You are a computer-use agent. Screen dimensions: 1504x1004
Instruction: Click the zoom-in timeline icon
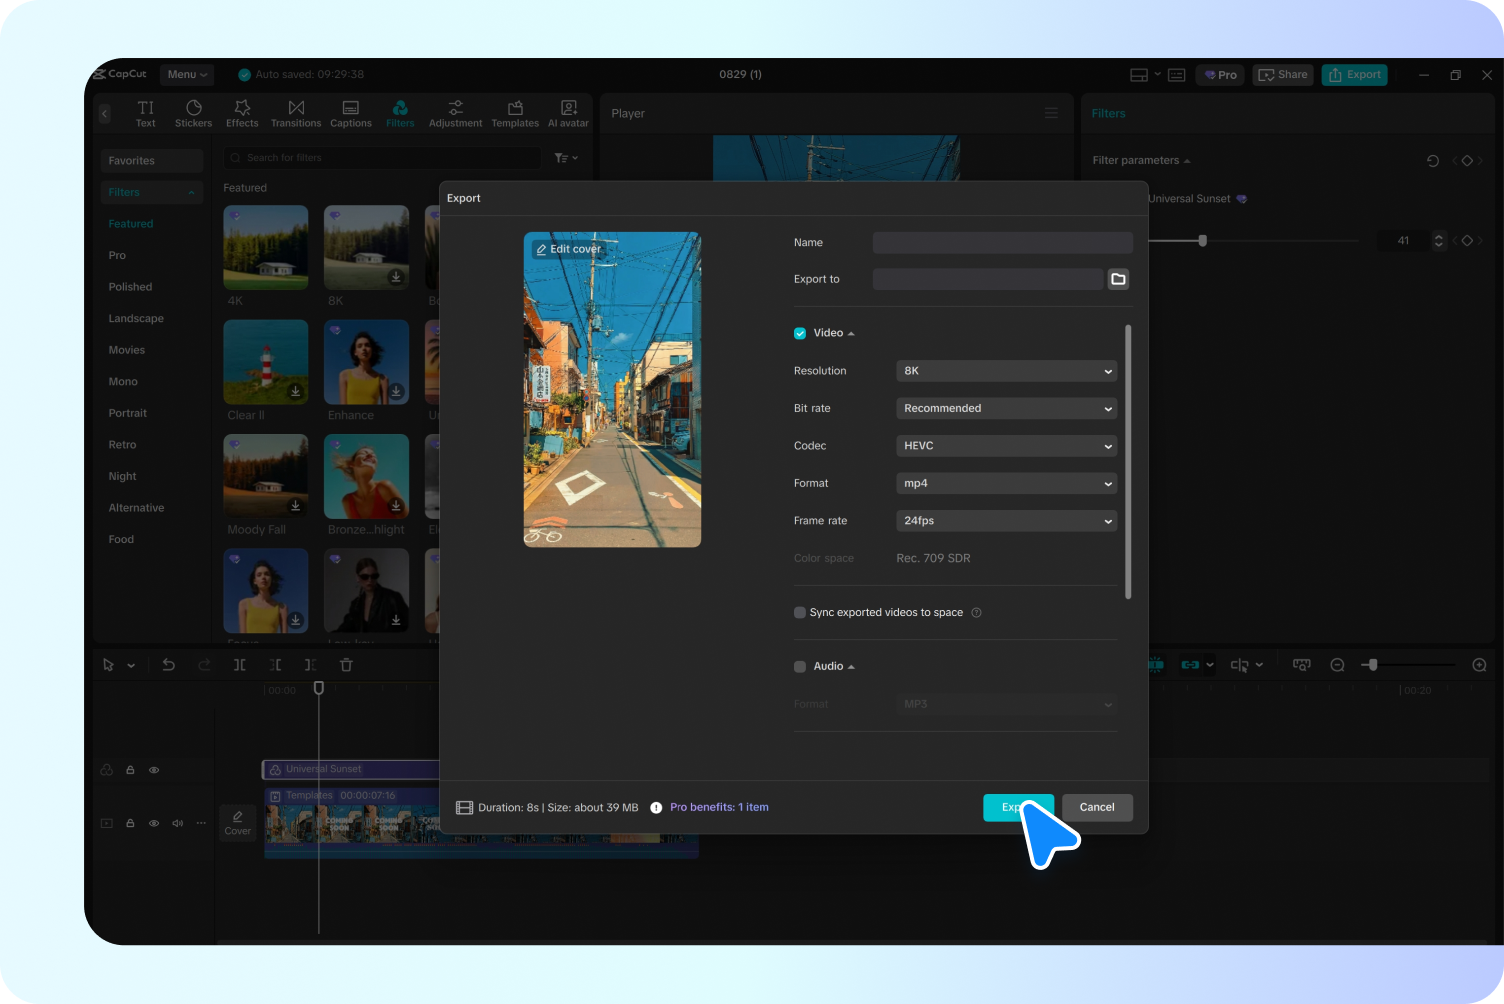pos(1479,665)
